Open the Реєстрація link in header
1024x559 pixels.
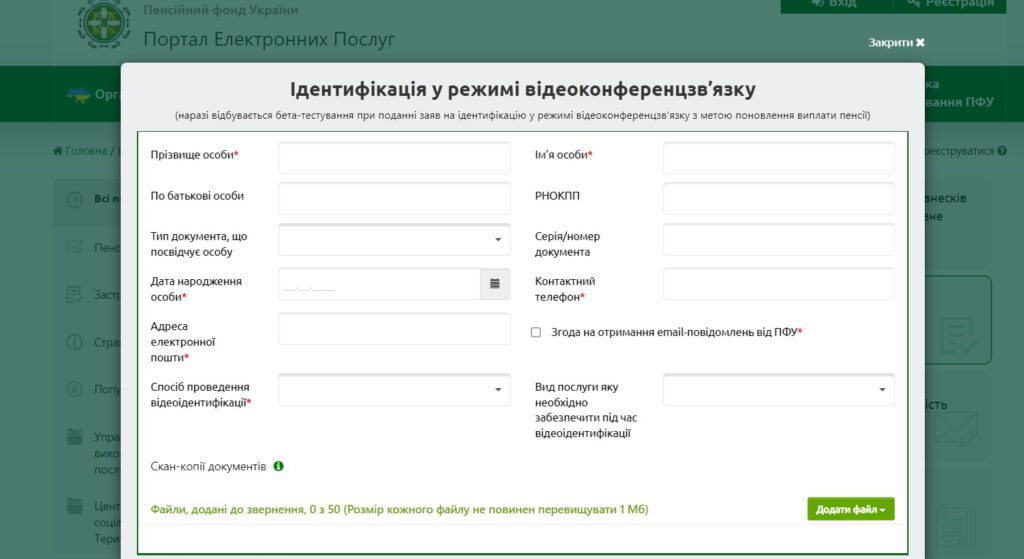tap(950, 4)
